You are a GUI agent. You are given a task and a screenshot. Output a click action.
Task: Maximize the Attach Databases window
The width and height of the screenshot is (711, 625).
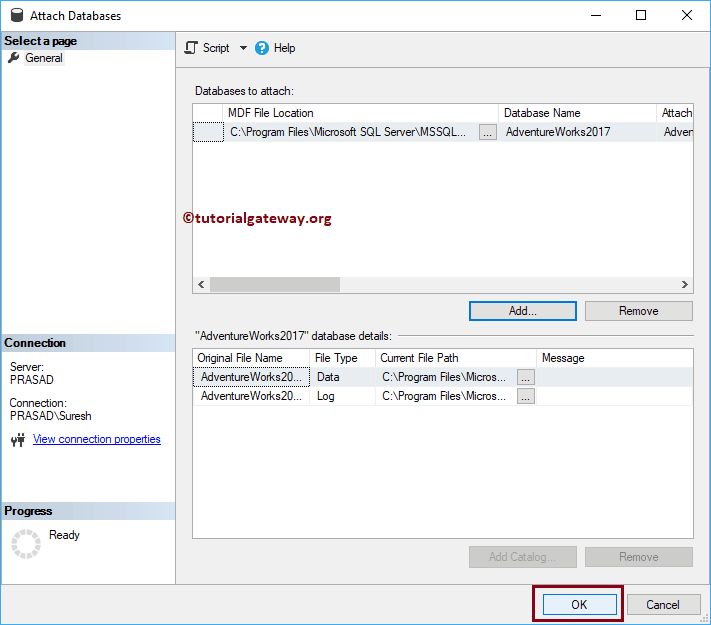pyautogui.click(x=641, y=15)
